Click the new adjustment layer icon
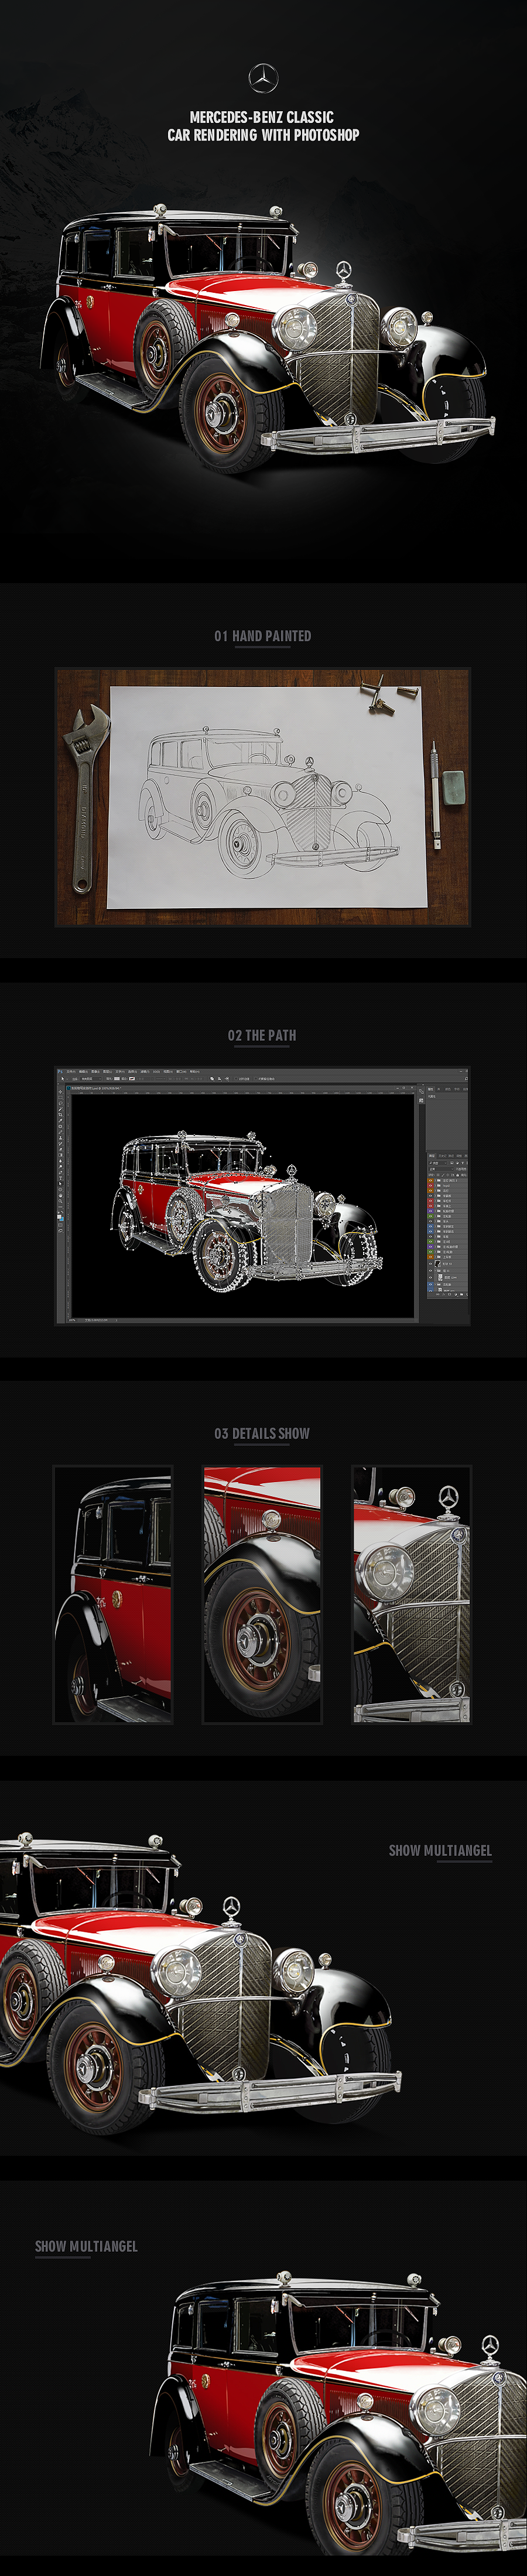The height and width of the screenshot is (2576, 527). tap(456, 1295)
